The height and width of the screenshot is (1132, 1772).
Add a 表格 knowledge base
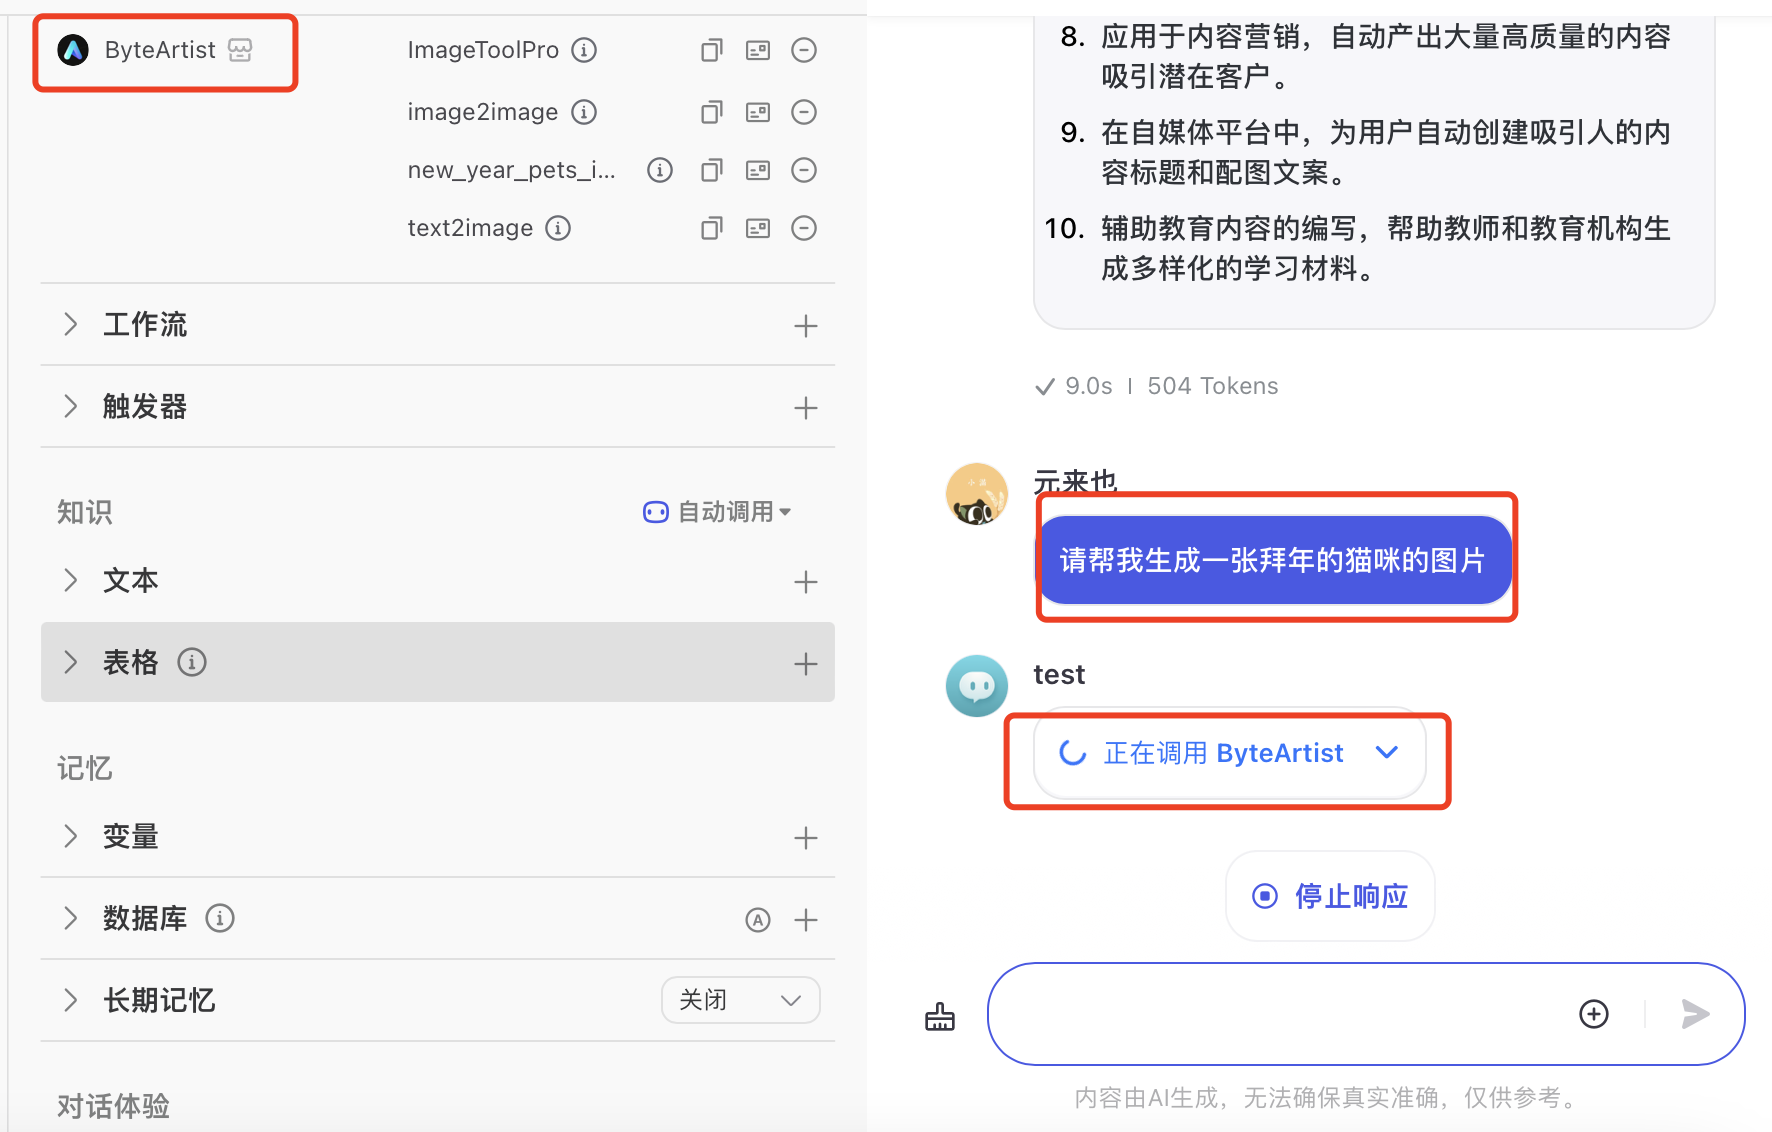(806, 664)
